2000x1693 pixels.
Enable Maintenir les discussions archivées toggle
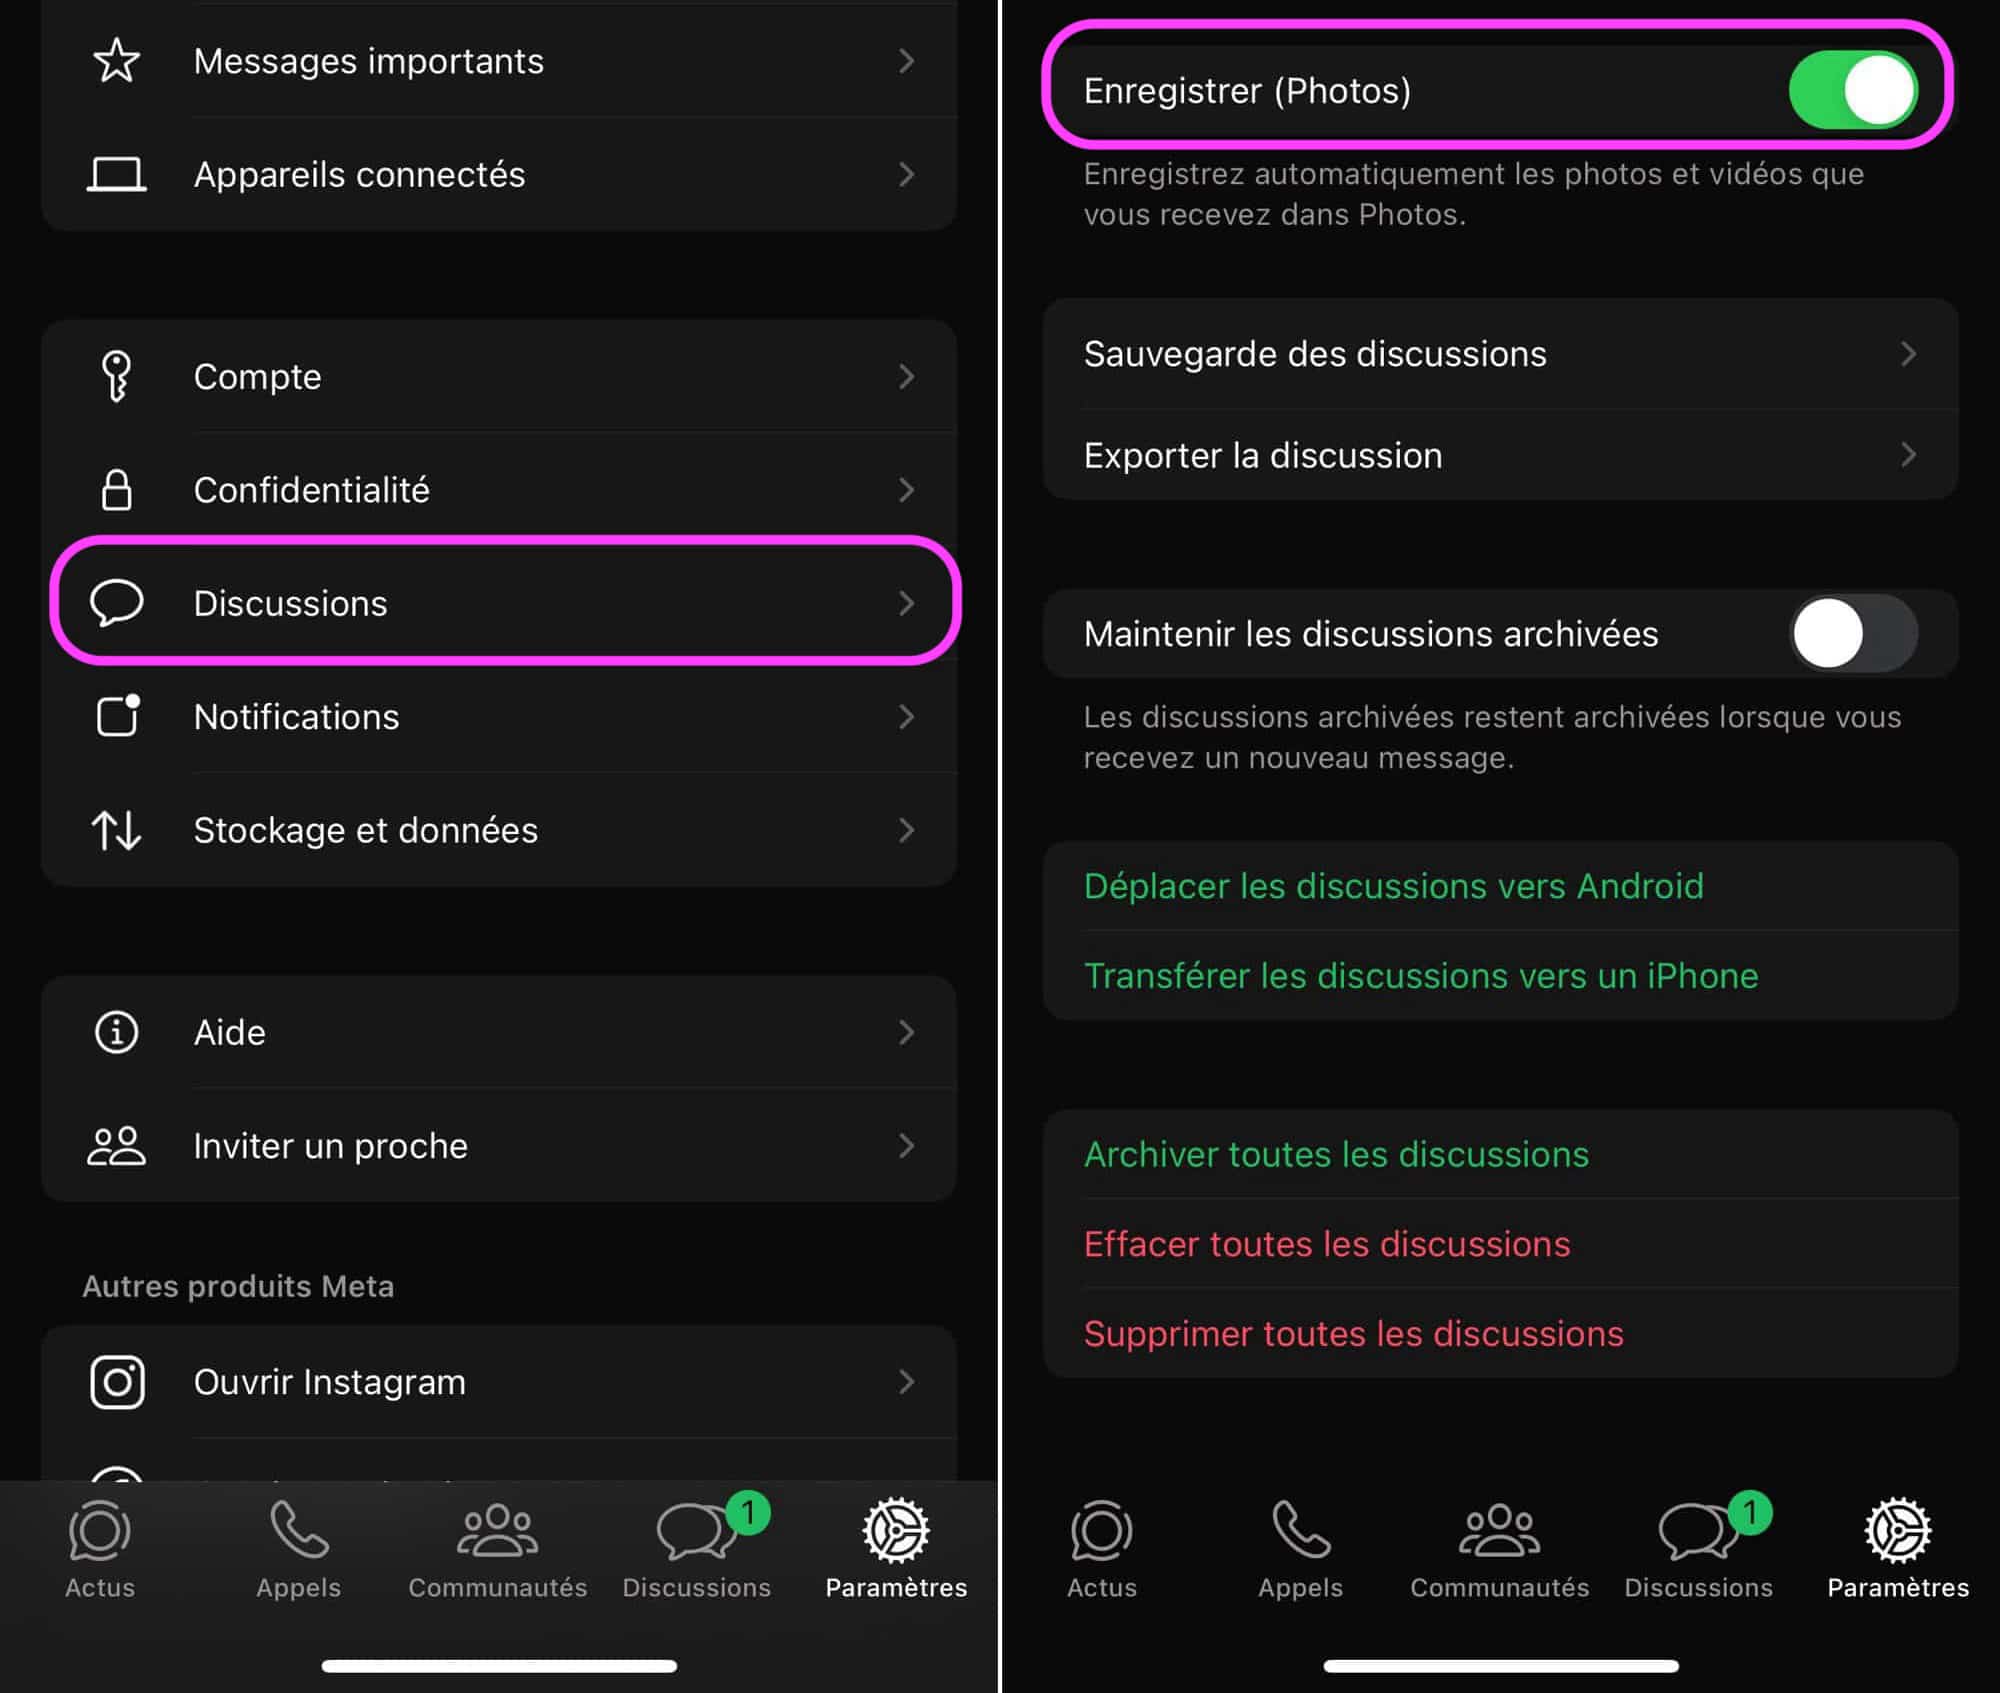[x=1847, y=635]
